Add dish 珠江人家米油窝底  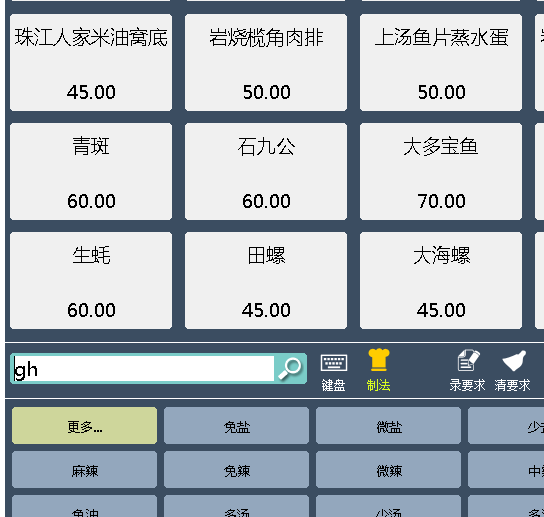coord(91,63)
